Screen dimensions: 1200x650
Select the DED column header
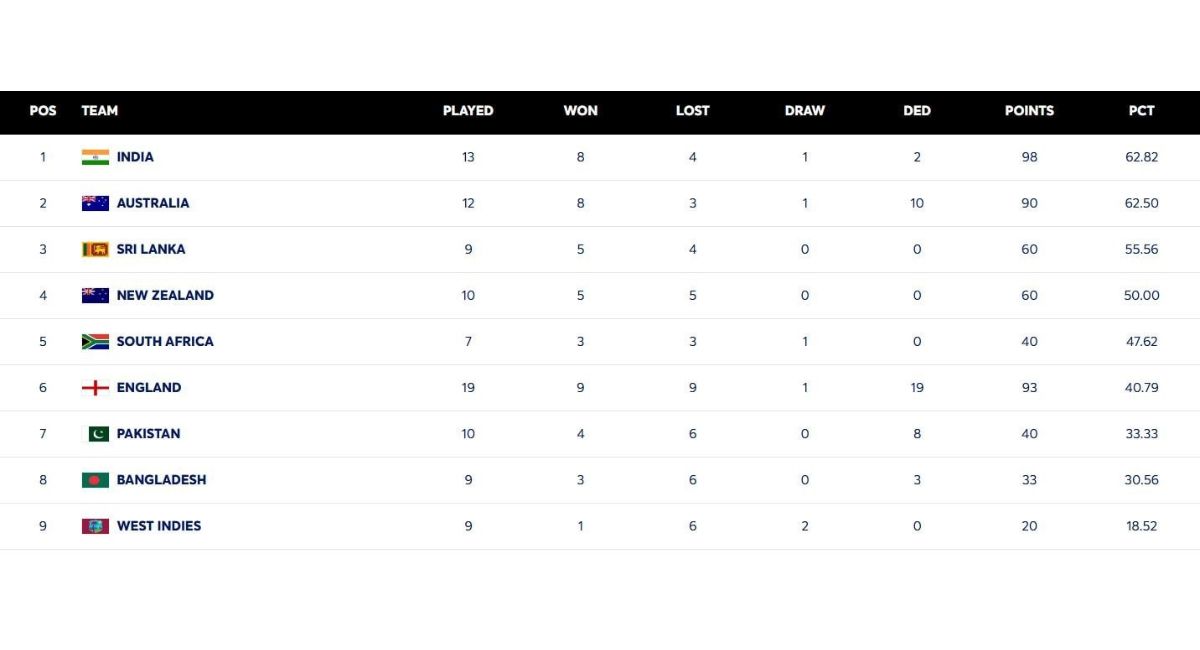(x=917, y=111)
